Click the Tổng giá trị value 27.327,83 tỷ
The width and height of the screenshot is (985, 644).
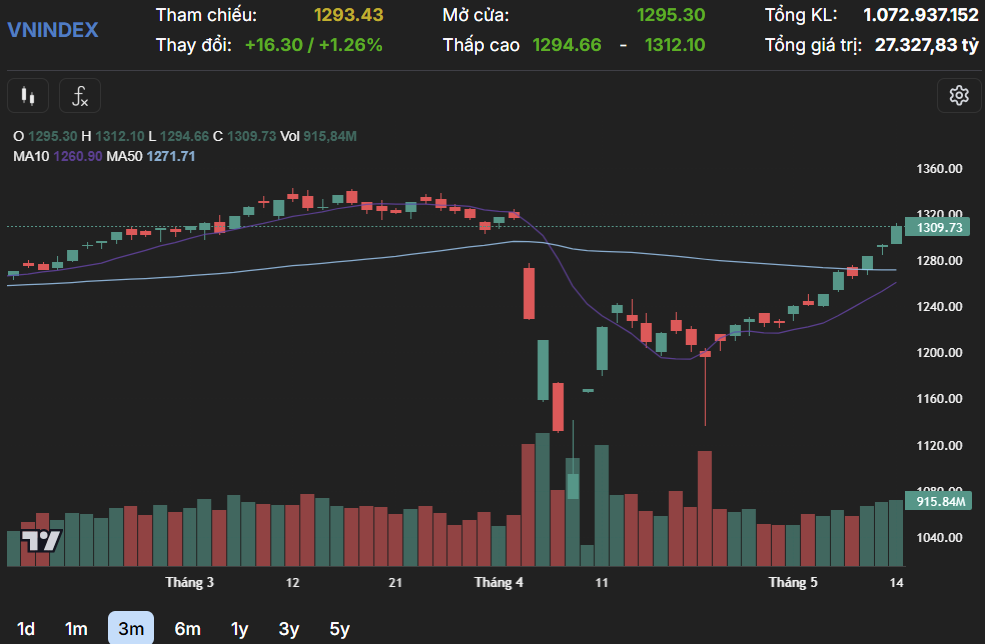927,45
